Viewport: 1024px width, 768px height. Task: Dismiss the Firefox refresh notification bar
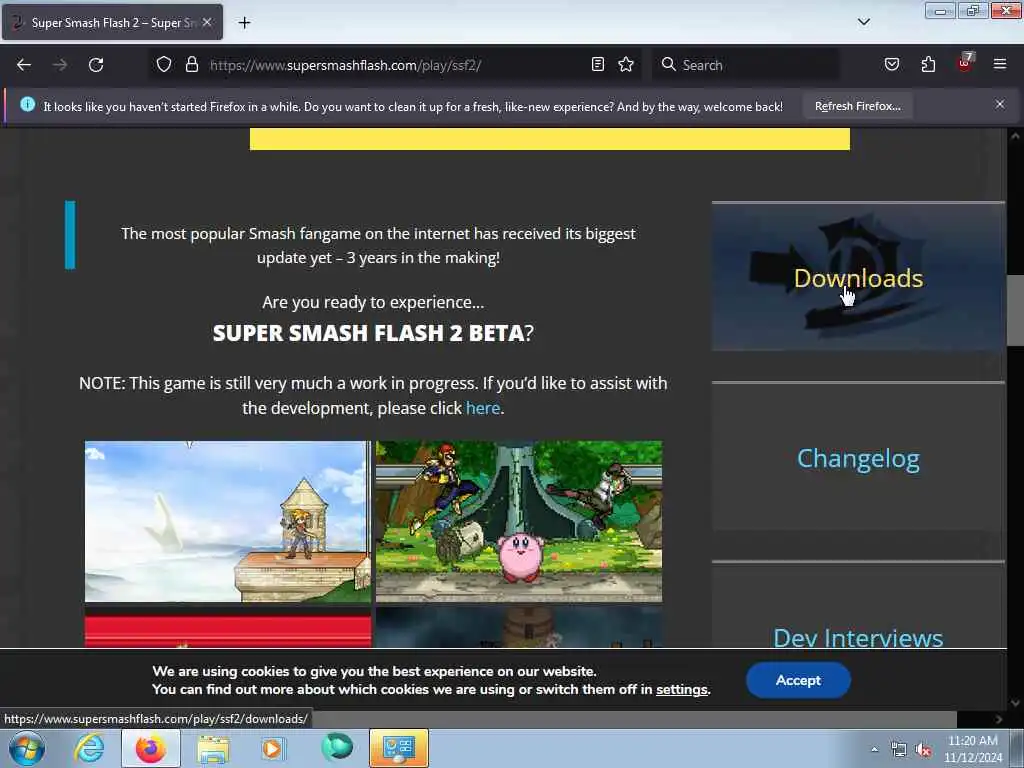[x=1000, y=104]
